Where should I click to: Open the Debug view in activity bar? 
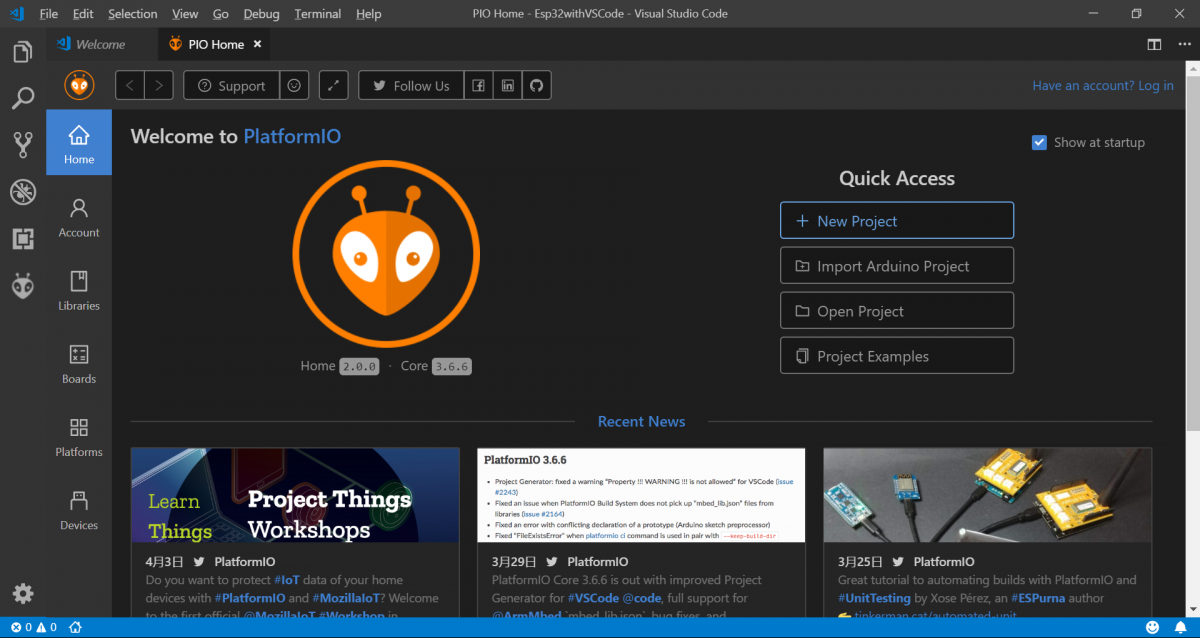[23, 192]
